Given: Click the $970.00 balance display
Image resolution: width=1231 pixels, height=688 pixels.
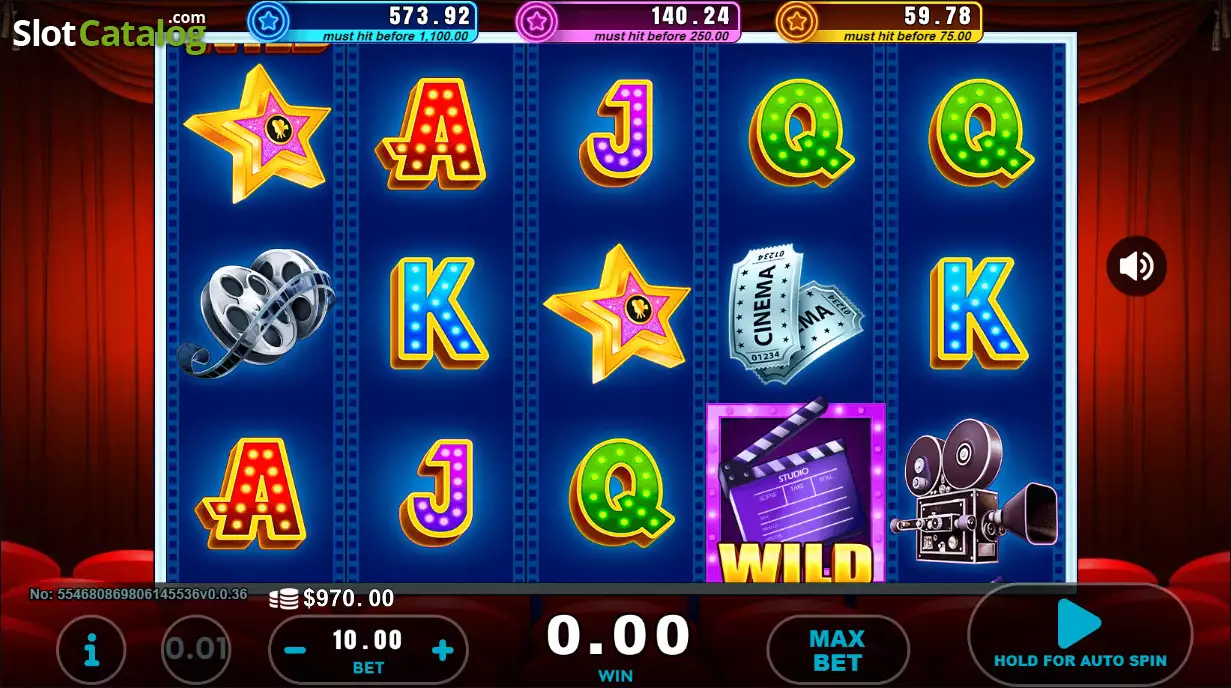Looking at the screenshot, I should pyautogui.click(x=333, y=598).
